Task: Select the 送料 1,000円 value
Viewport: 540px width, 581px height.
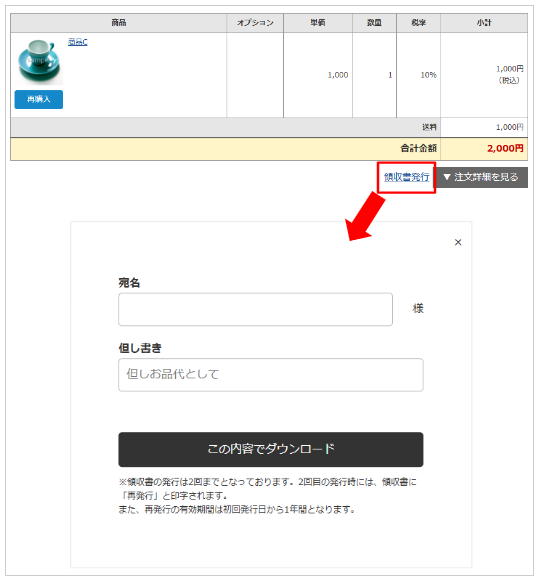Action: pyautogui.click(x=510, y=127)
